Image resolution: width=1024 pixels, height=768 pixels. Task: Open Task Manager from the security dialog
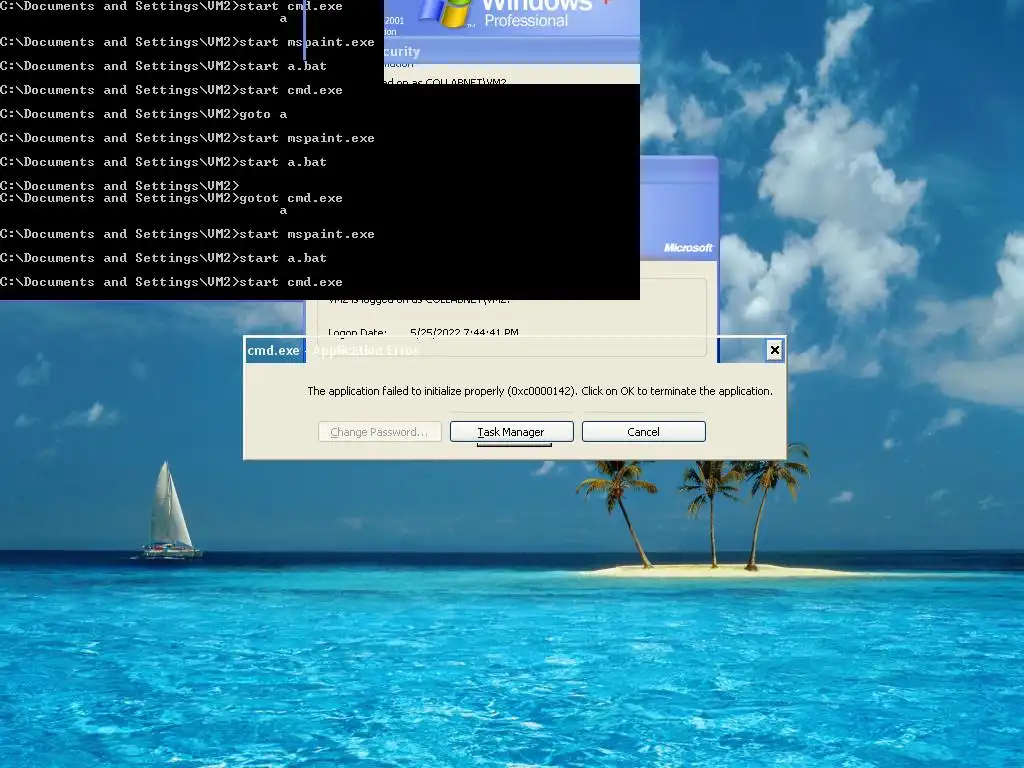tap(511, 432)
